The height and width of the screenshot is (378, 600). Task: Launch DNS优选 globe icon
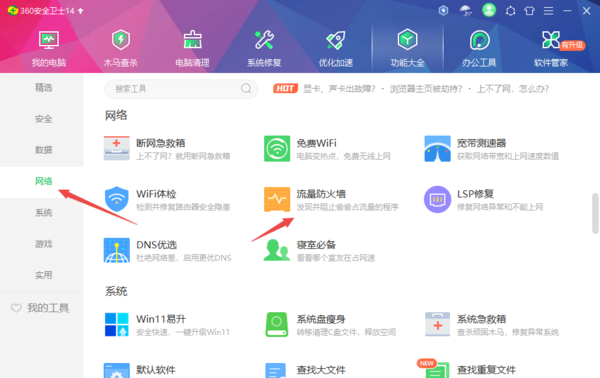117,250
